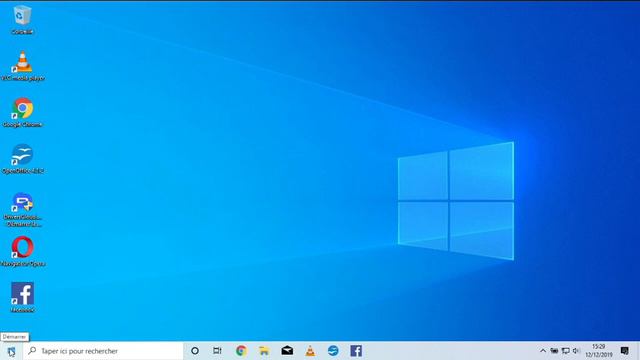Open the Windows Start menu
This screenshot has width=640, height=360.
[11, 351]
